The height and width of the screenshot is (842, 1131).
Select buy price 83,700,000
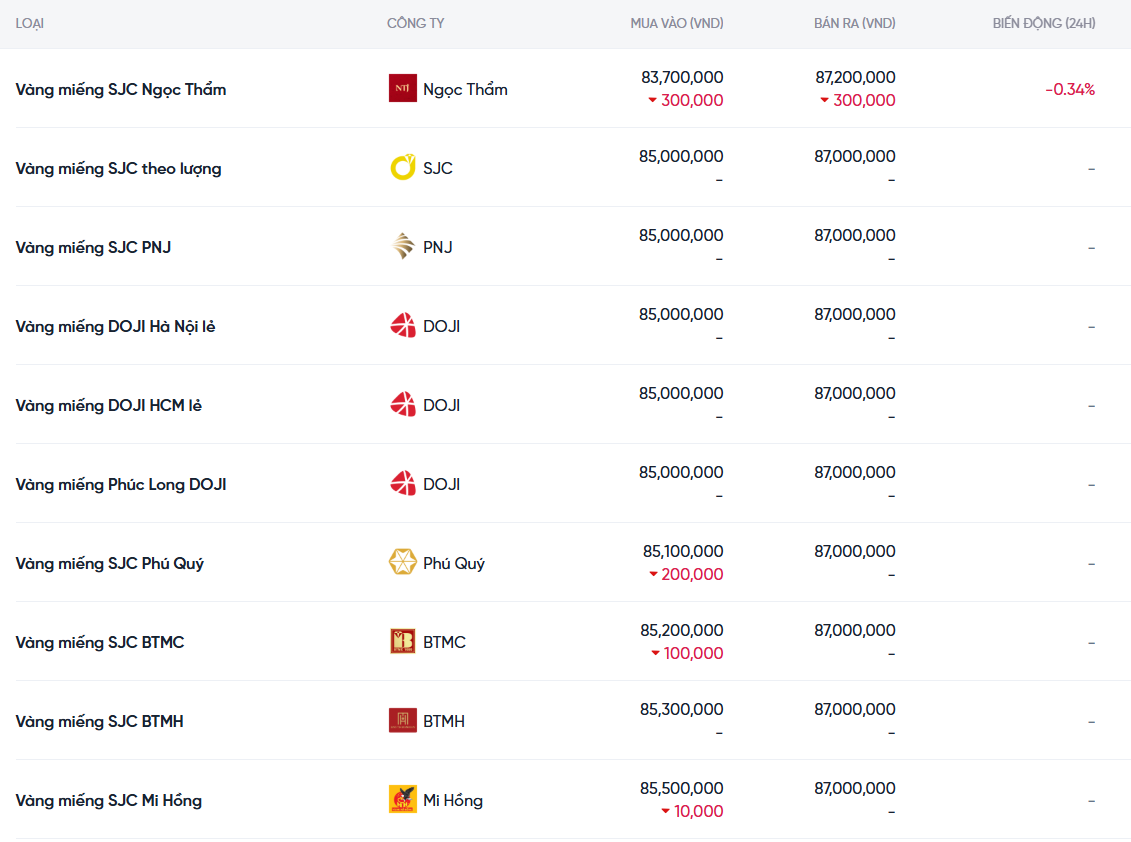tap(682, 77)
